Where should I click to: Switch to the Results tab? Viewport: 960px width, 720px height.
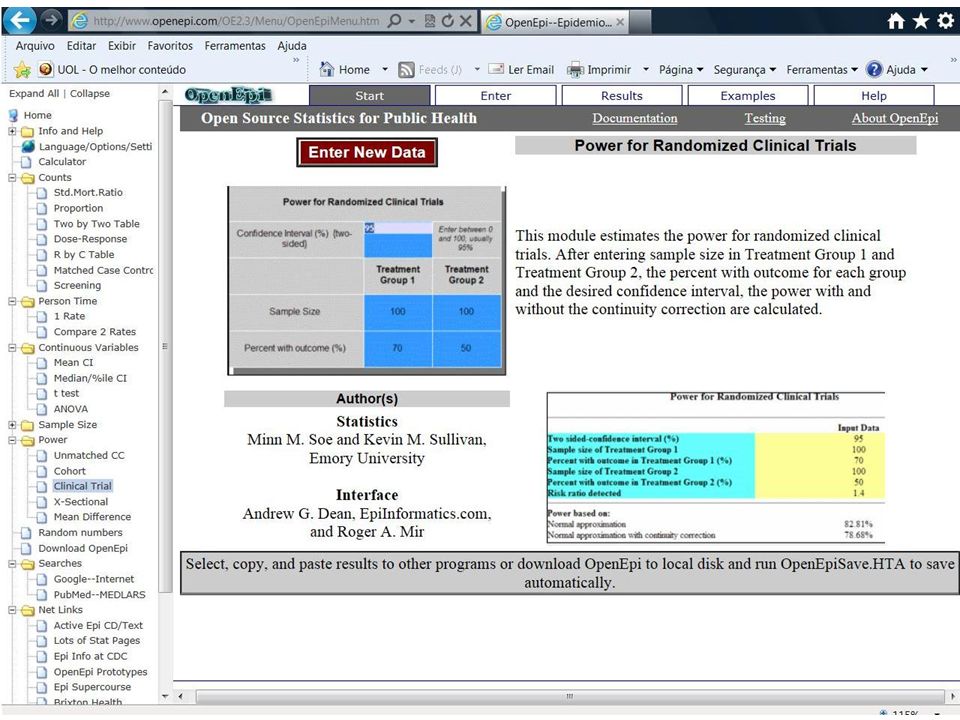click(621, 96)
